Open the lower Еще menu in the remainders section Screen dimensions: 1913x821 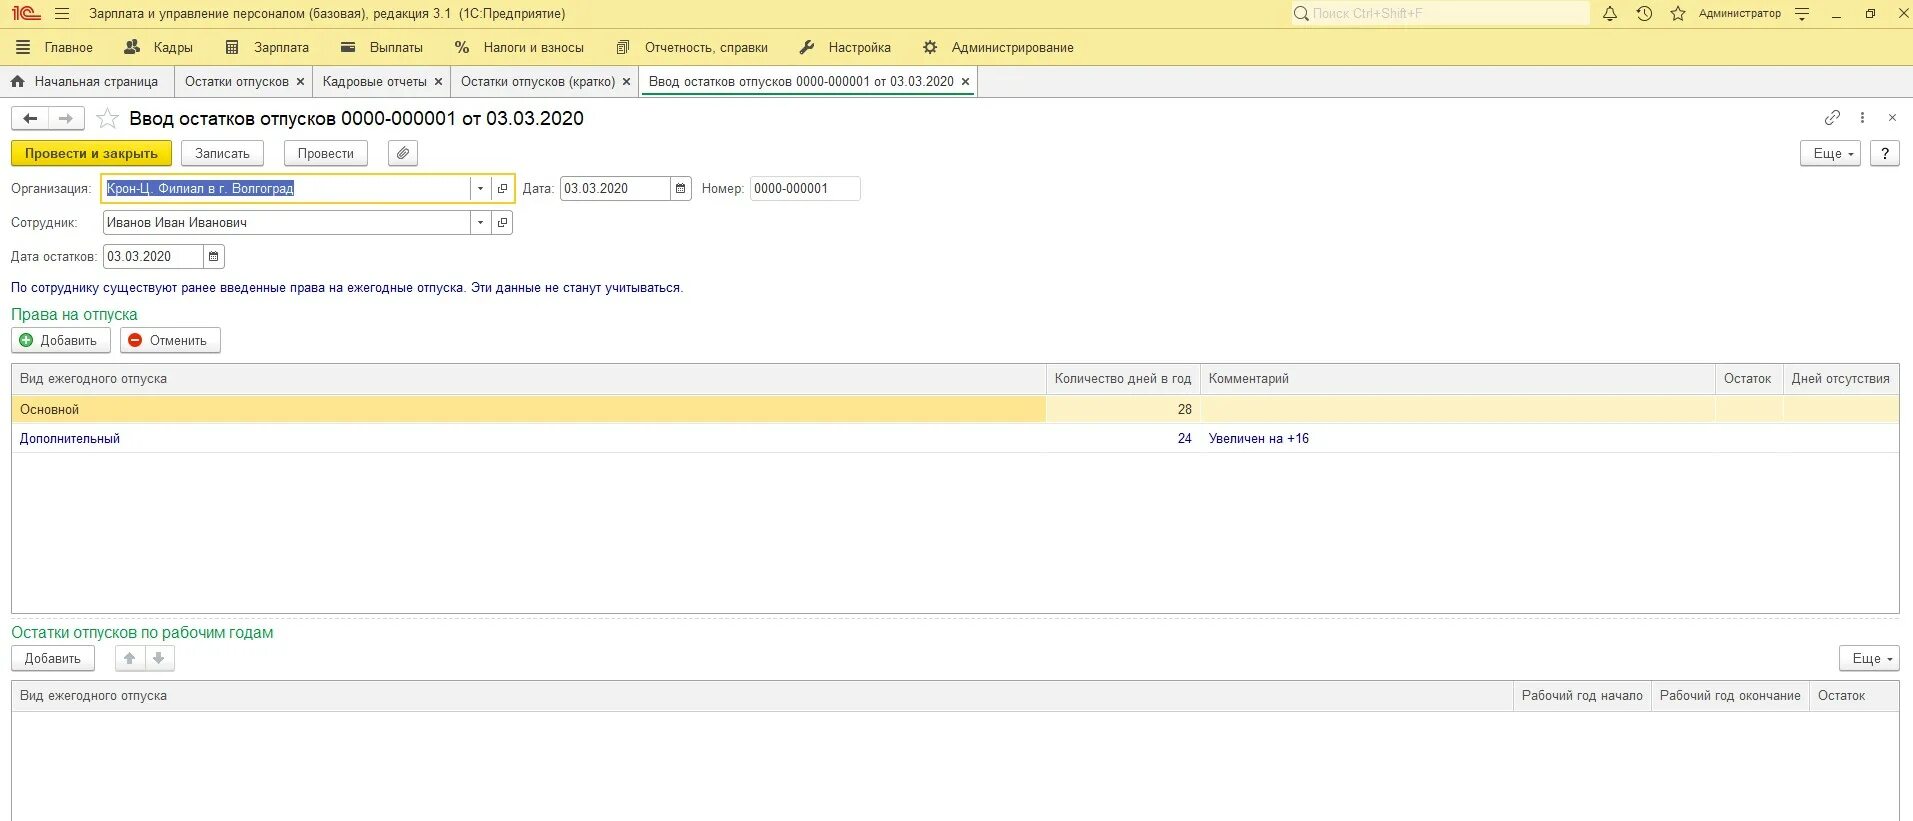point(1868,658)
